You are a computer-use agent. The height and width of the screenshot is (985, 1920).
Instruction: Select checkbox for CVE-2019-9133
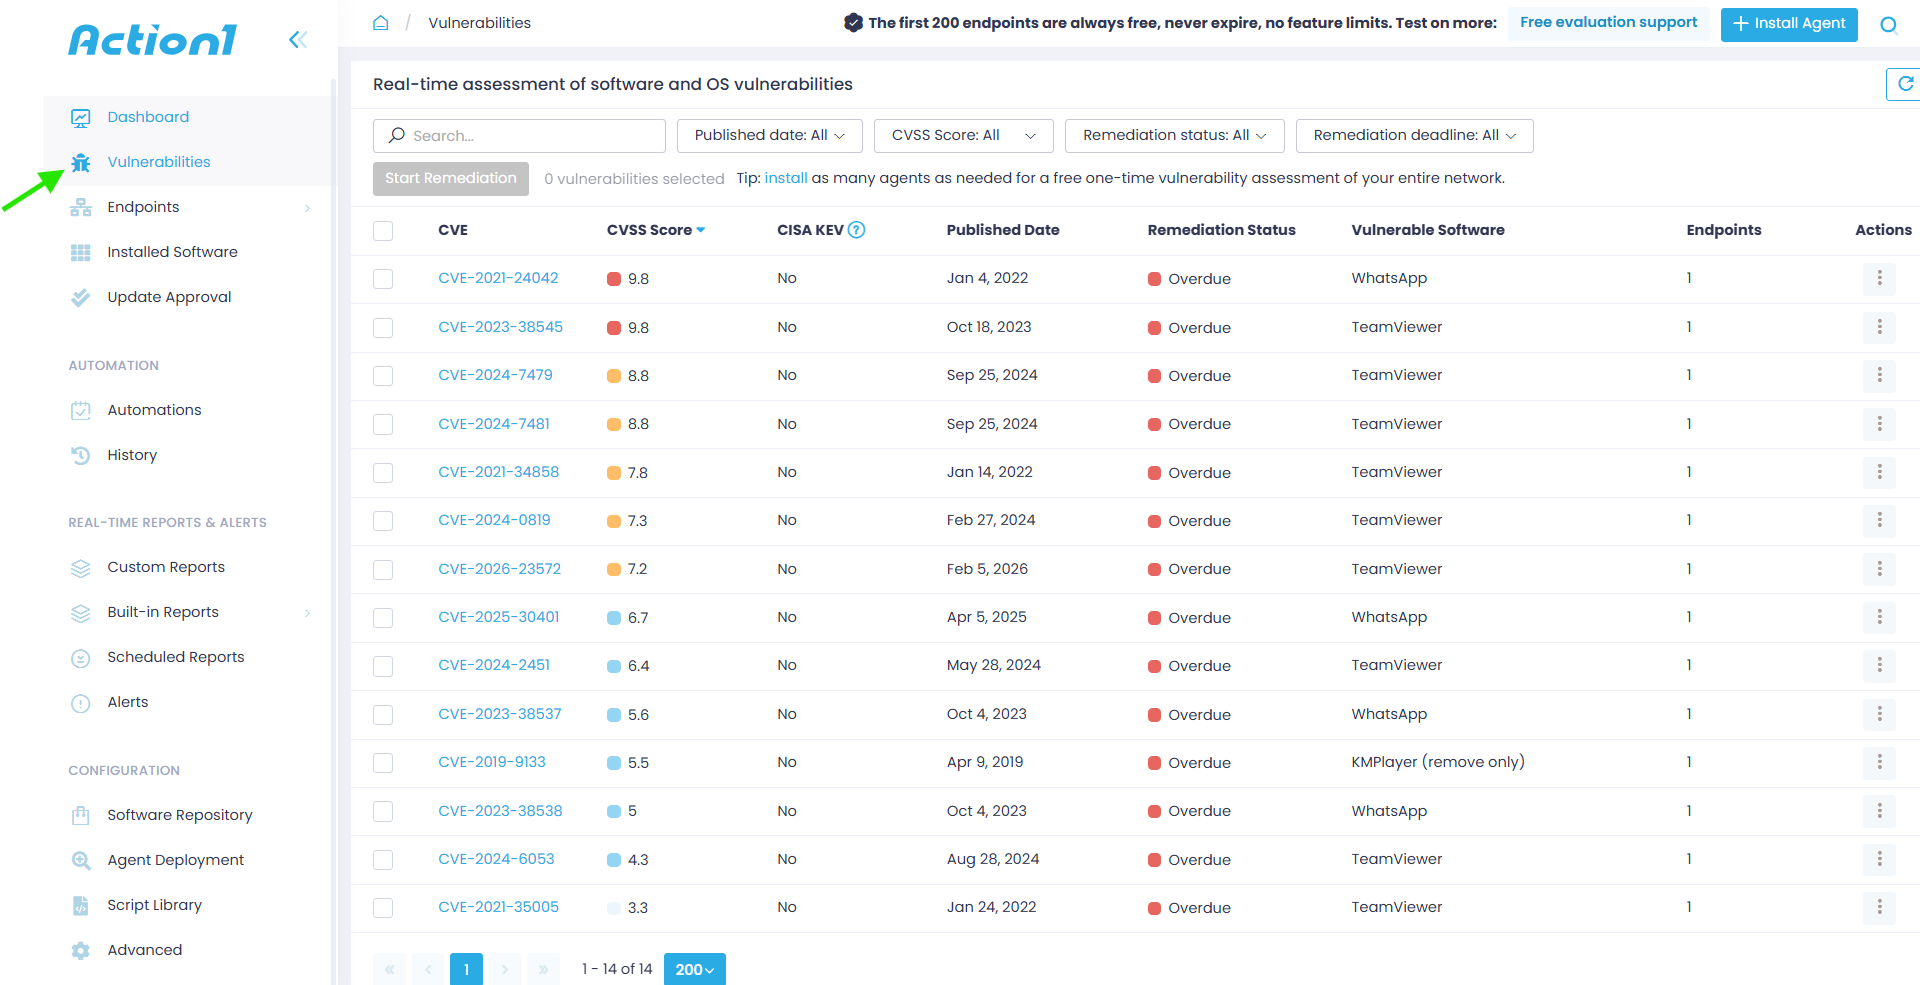tap(383, 763)
